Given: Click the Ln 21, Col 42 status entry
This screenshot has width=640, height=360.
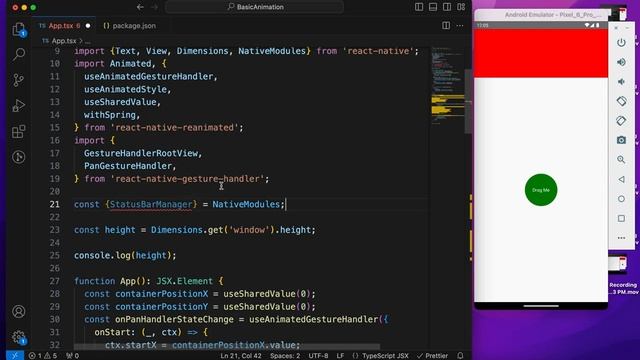Looking at the screenshot, I should [241, 356].
